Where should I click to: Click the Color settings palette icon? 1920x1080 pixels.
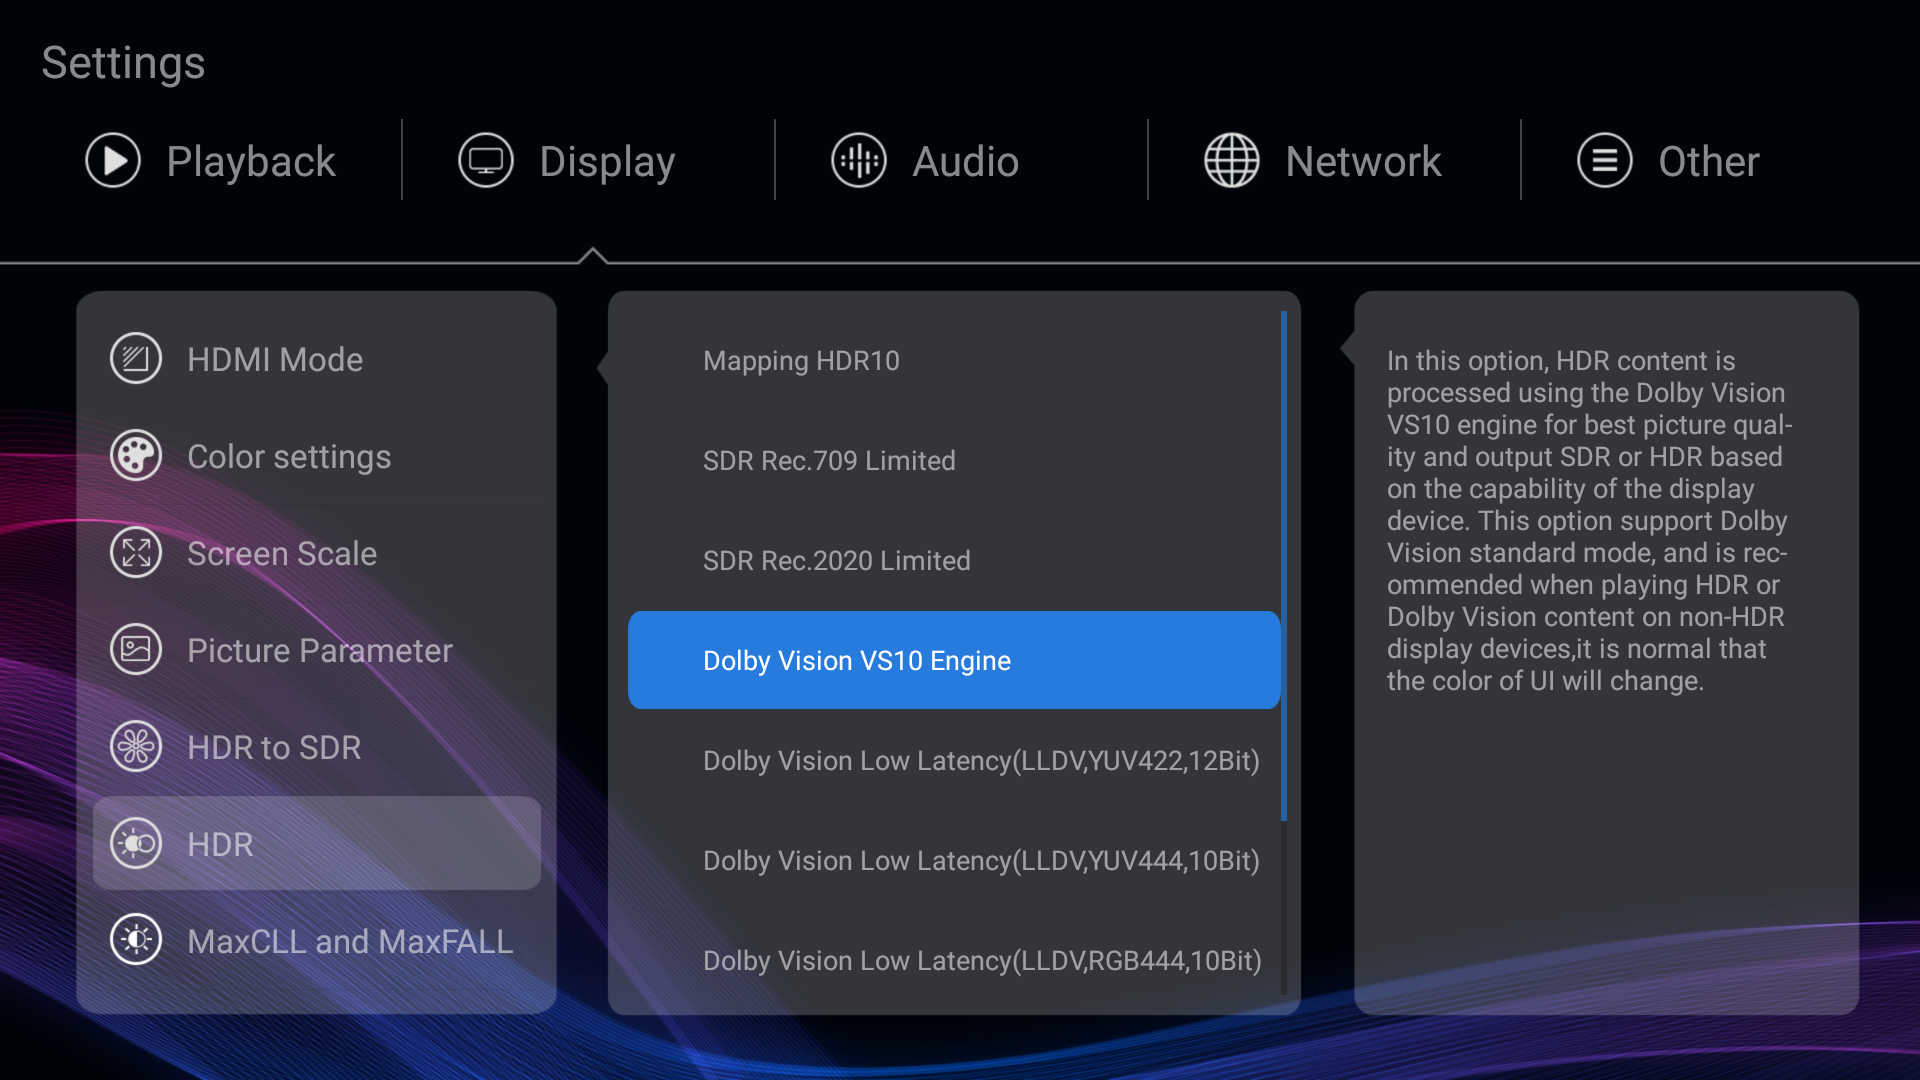coord(136,455)
